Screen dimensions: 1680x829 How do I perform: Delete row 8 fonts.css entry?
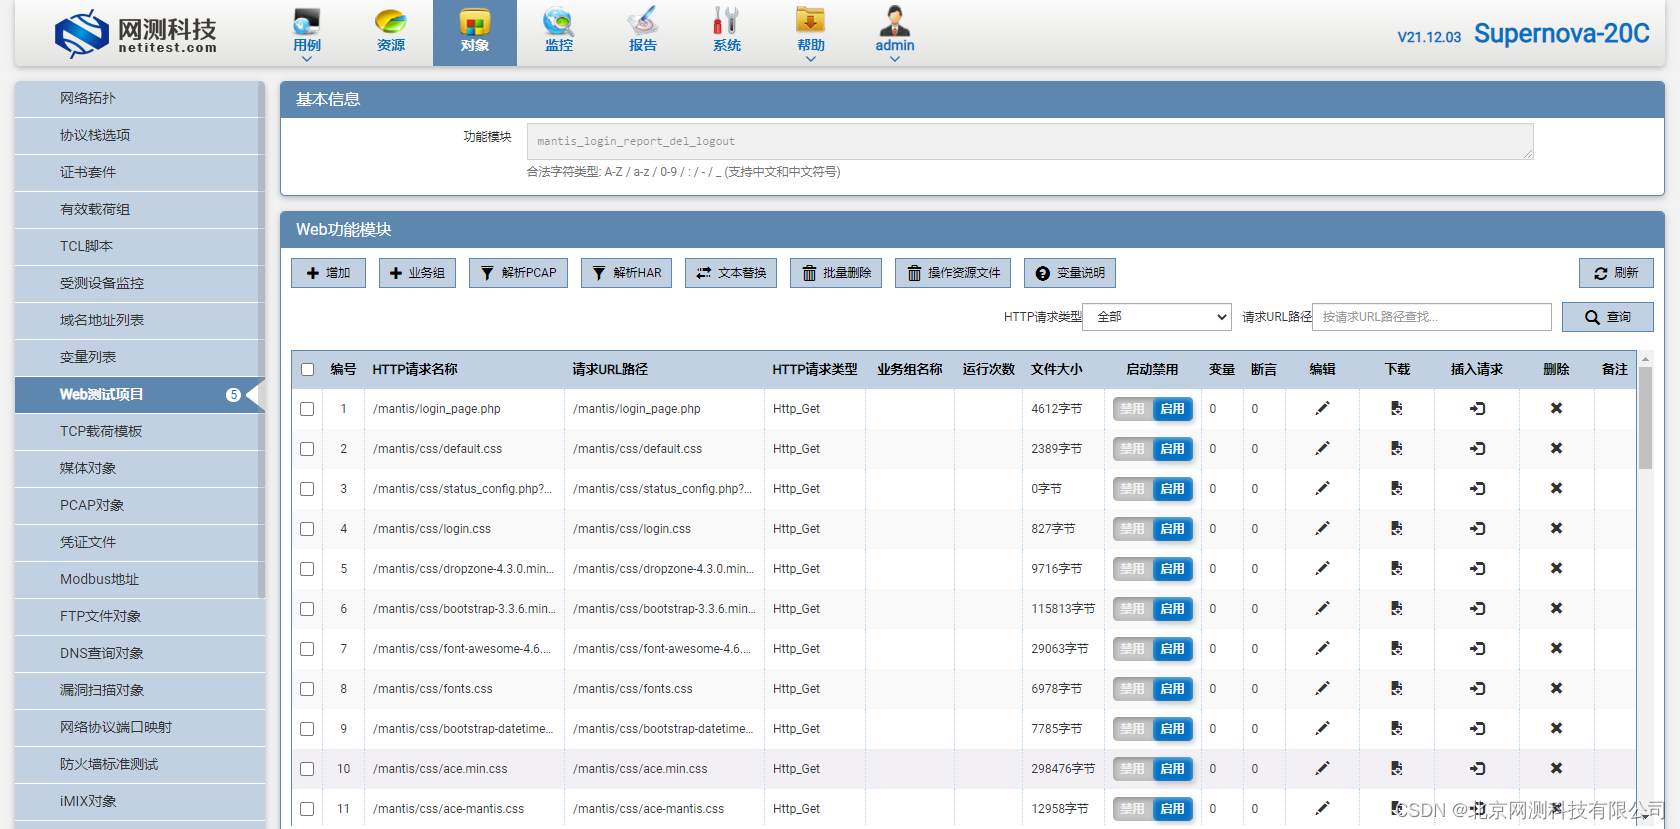[1556, 688]
